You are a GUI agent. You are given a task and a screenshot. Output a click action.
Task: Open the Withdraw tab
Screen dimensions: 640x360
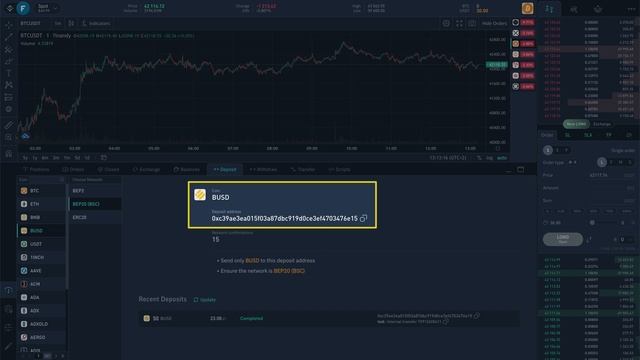(x=263, y=169)
